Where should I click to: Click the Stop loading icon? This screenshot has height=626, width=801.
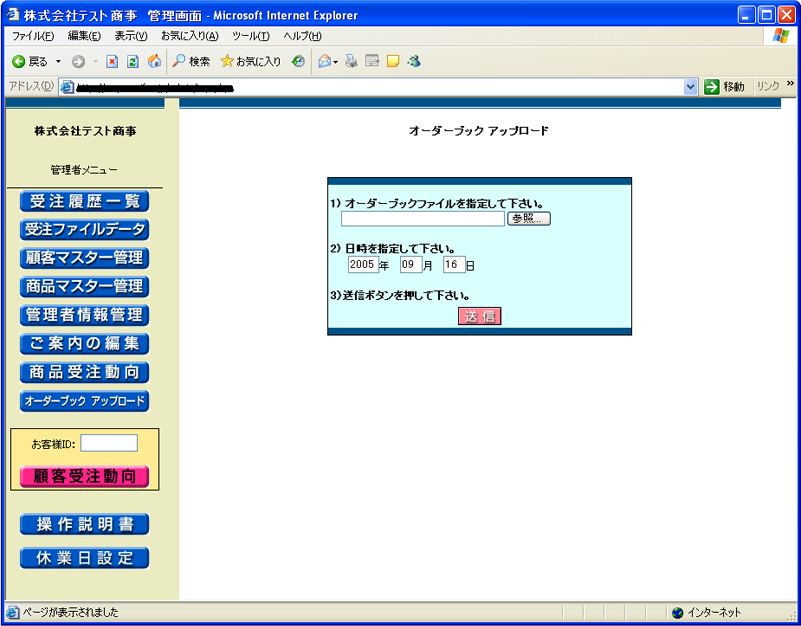coord(112,61)
